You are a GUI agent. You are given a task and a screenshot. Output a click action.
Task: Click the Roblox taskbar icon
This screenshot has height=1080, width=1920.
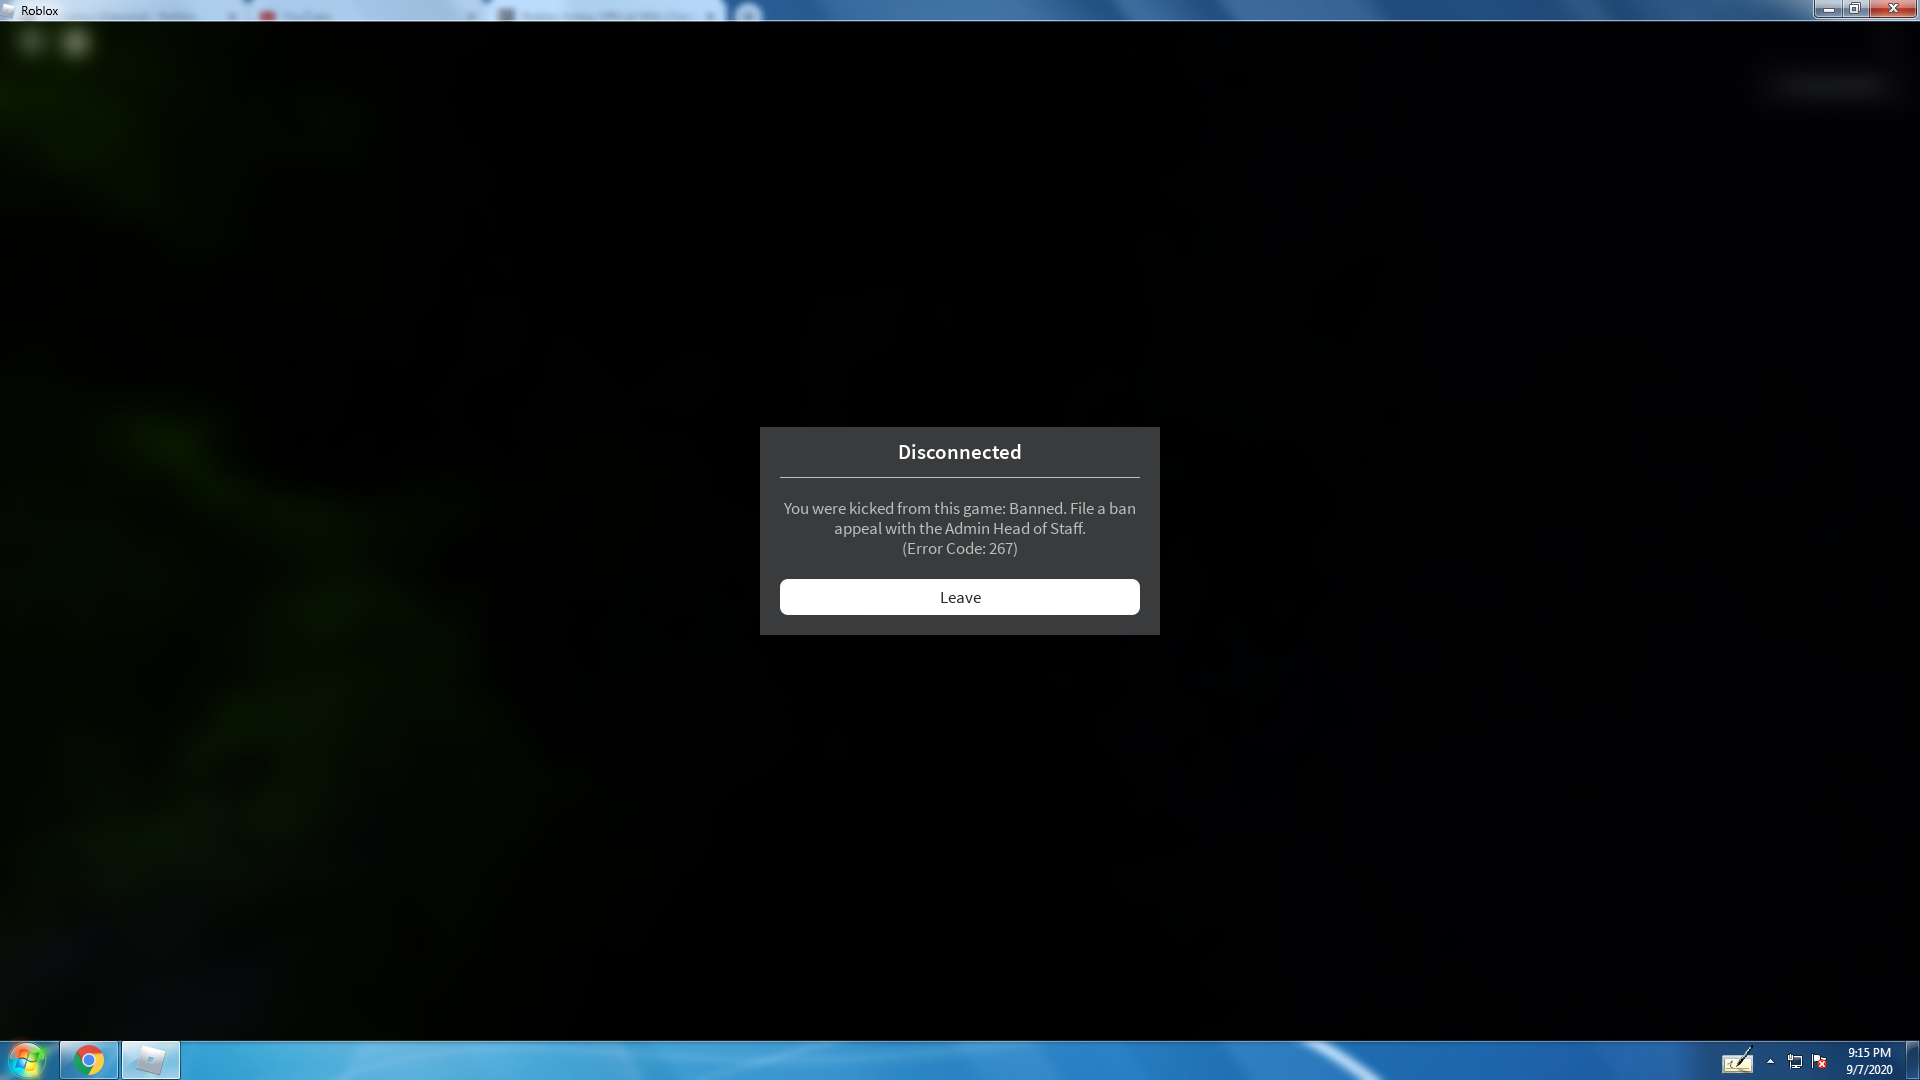pyautogui.click(x=149, y=1059)
